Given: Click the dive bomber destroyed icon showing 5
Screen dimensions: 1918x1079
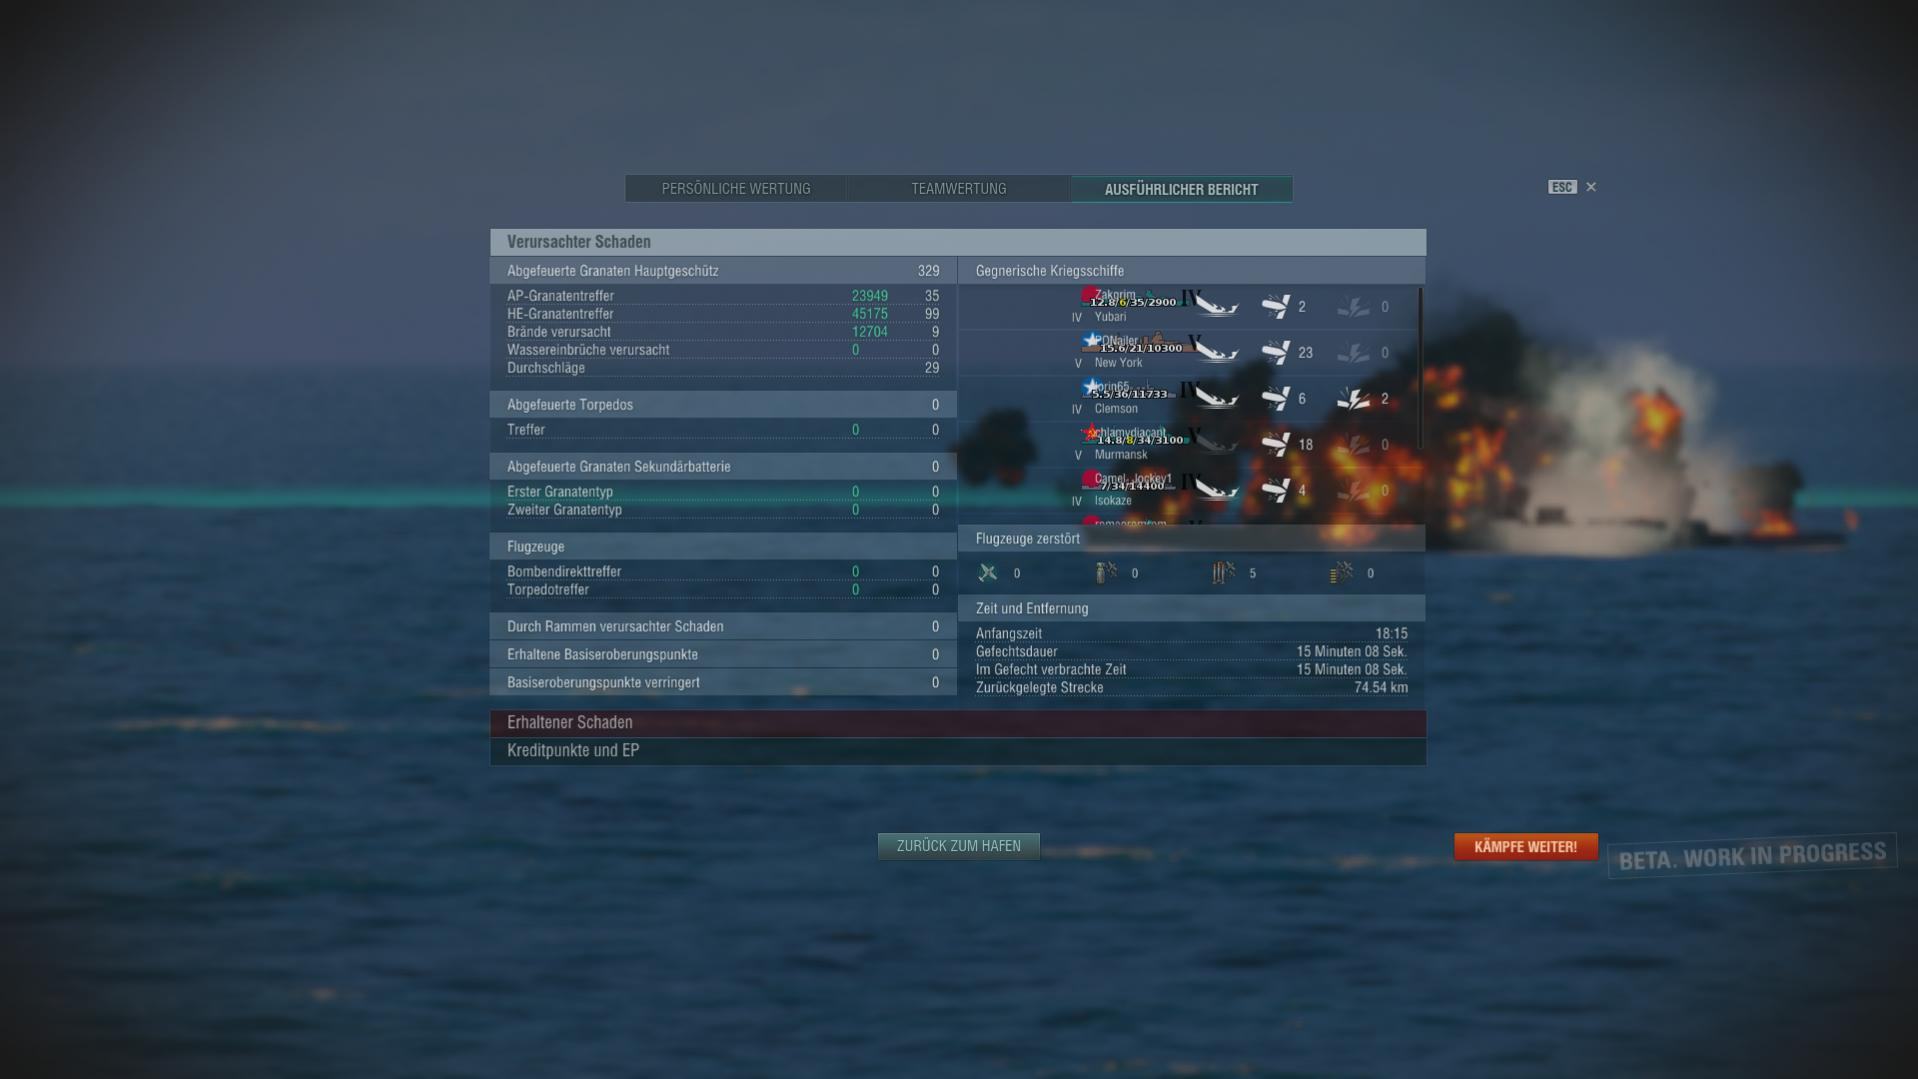Looking at the screenshot, I should (x=1224, y=573).
